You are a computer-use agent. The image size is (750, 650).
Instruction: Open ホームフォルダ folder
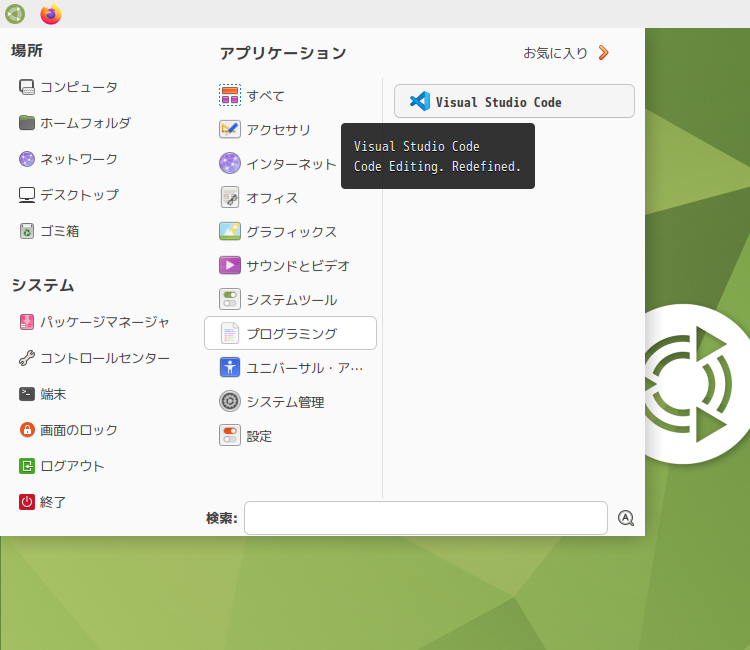75,123
